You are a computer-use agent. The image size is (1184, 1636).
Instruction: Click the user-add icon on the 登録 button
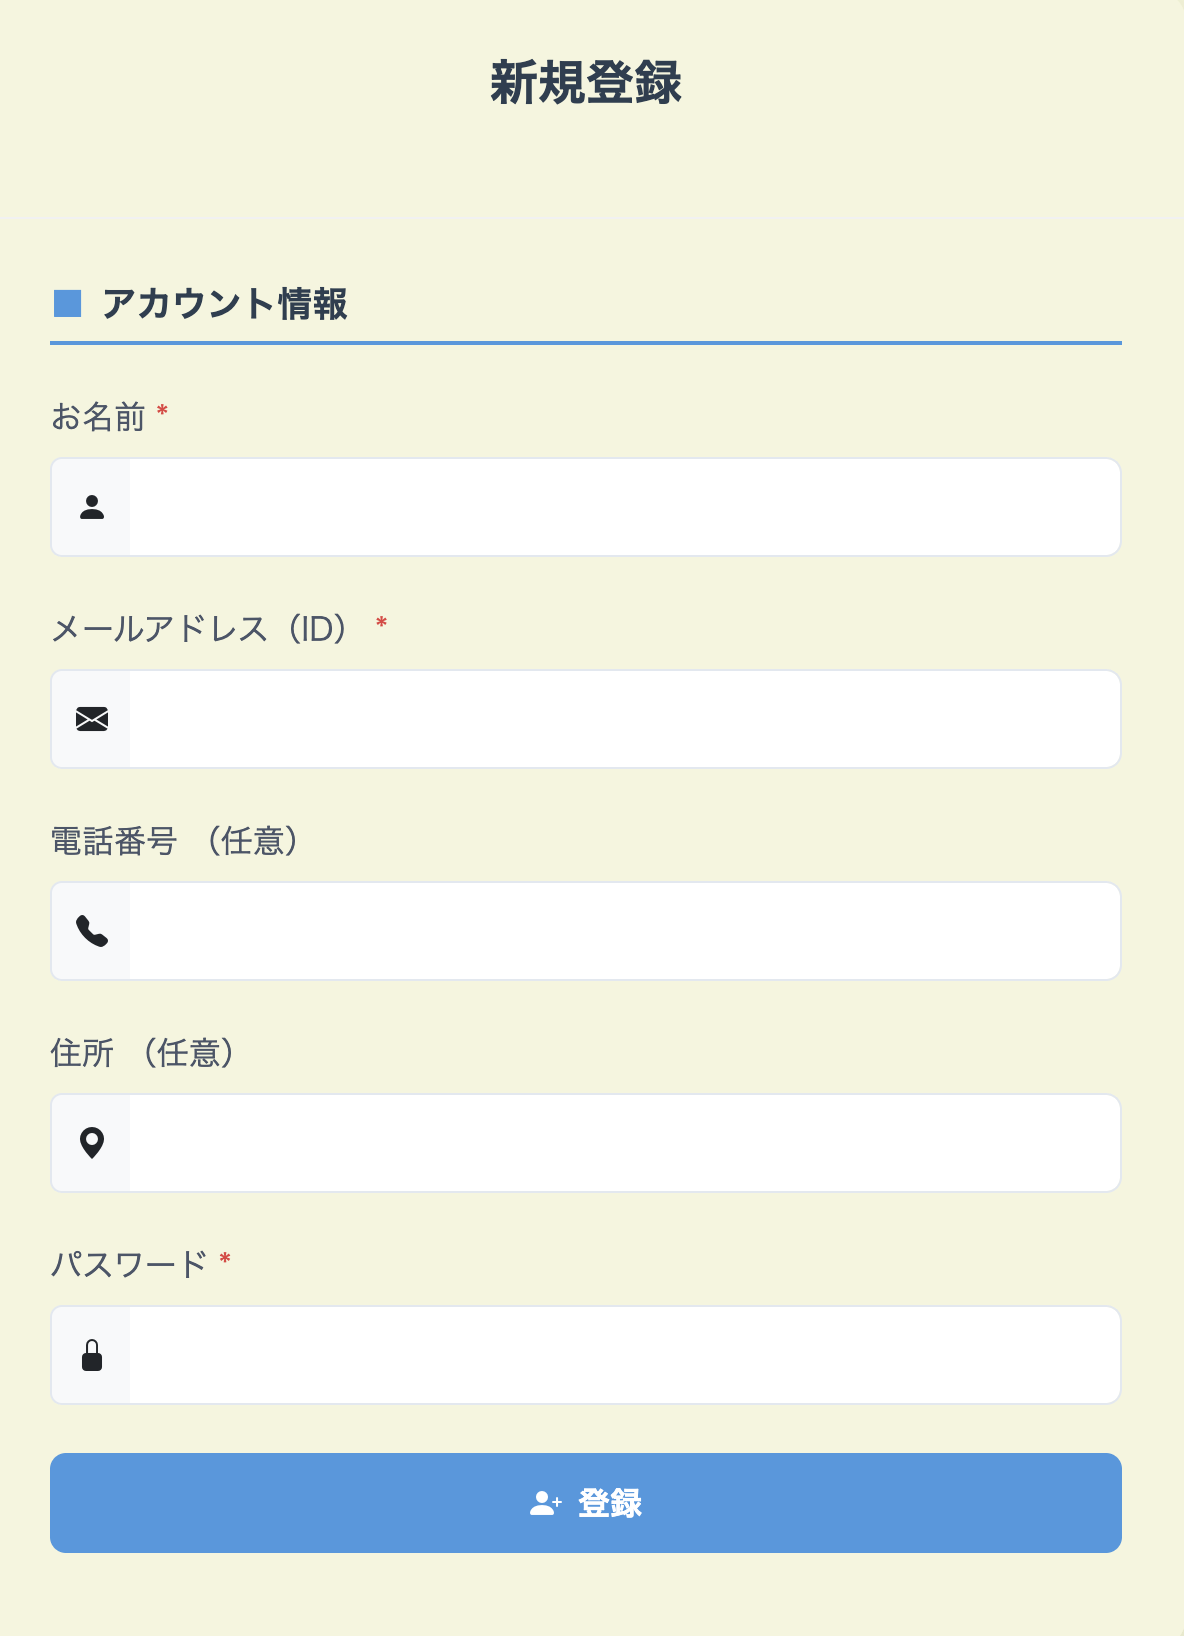tap(545, 1503)
